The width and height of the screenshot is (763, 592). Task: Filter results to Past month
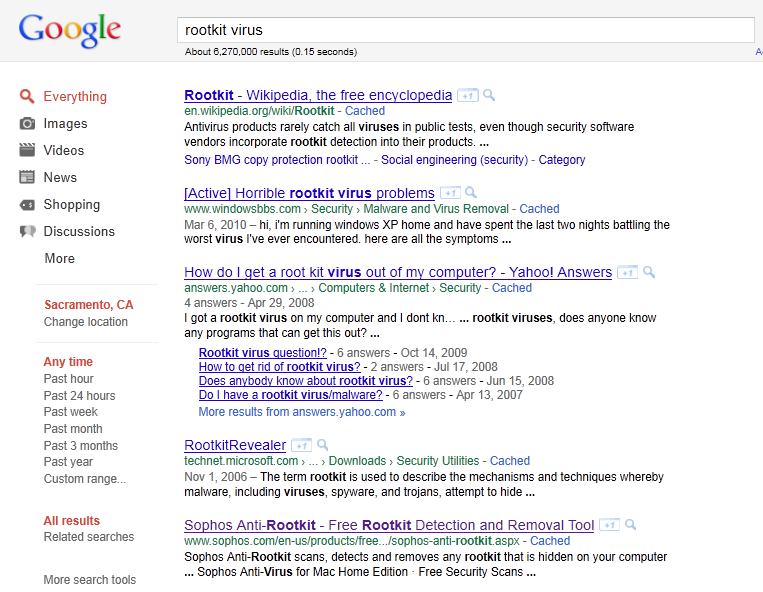click(x=73, y=429)
